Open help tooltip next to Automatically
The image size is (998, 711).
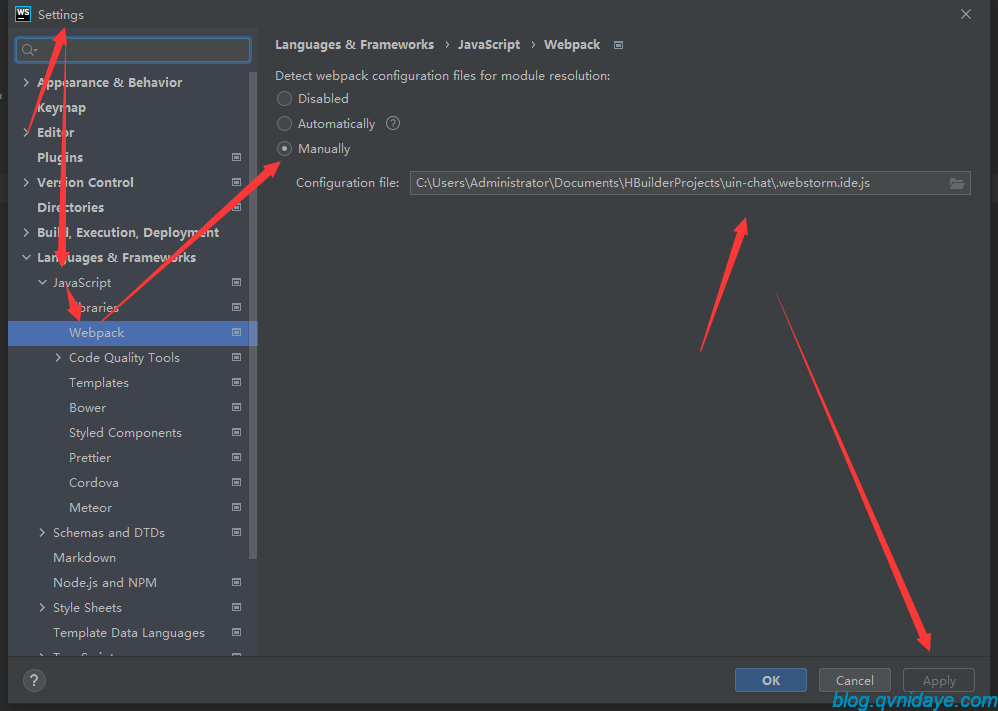pyautogui.click(x=393, y=123)
